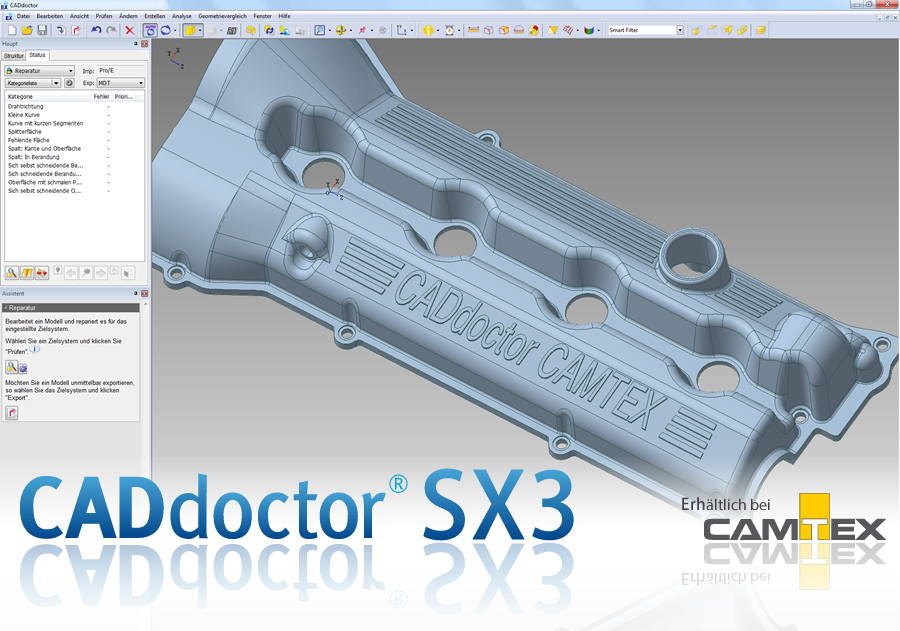Select the Spalt: In Berandung row
900x631 pixels.
pos(73,157)
